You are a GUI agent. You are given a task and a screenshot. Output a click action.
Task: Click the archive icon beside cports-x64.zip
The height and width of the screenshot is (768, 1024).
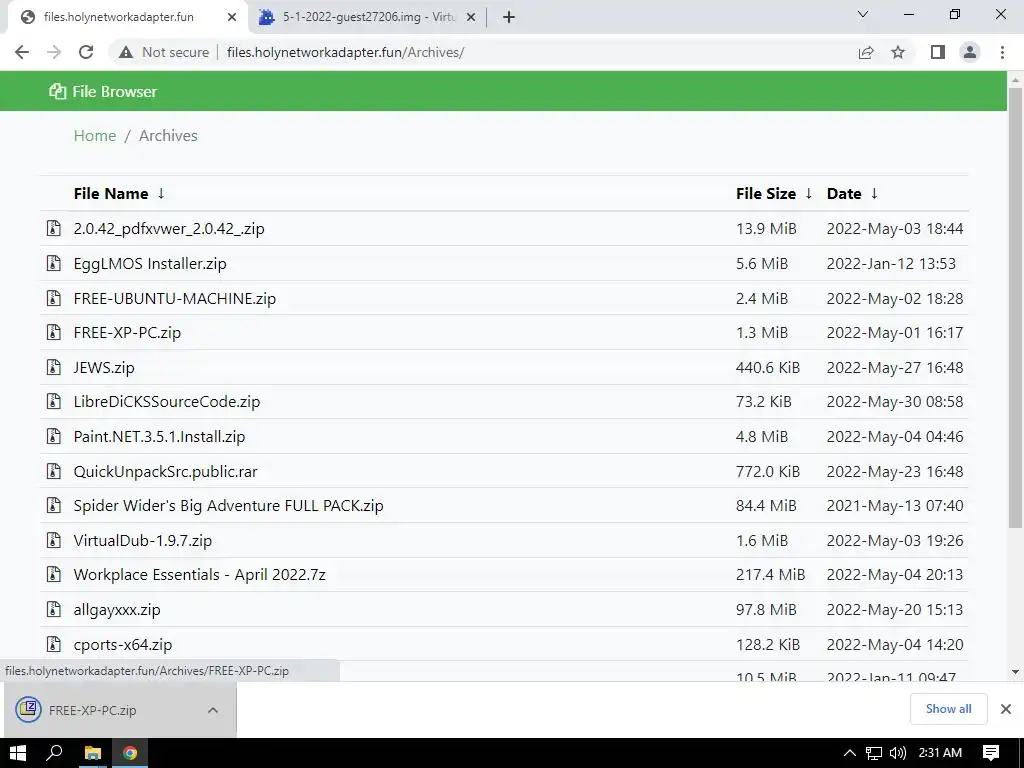(54, 644)
